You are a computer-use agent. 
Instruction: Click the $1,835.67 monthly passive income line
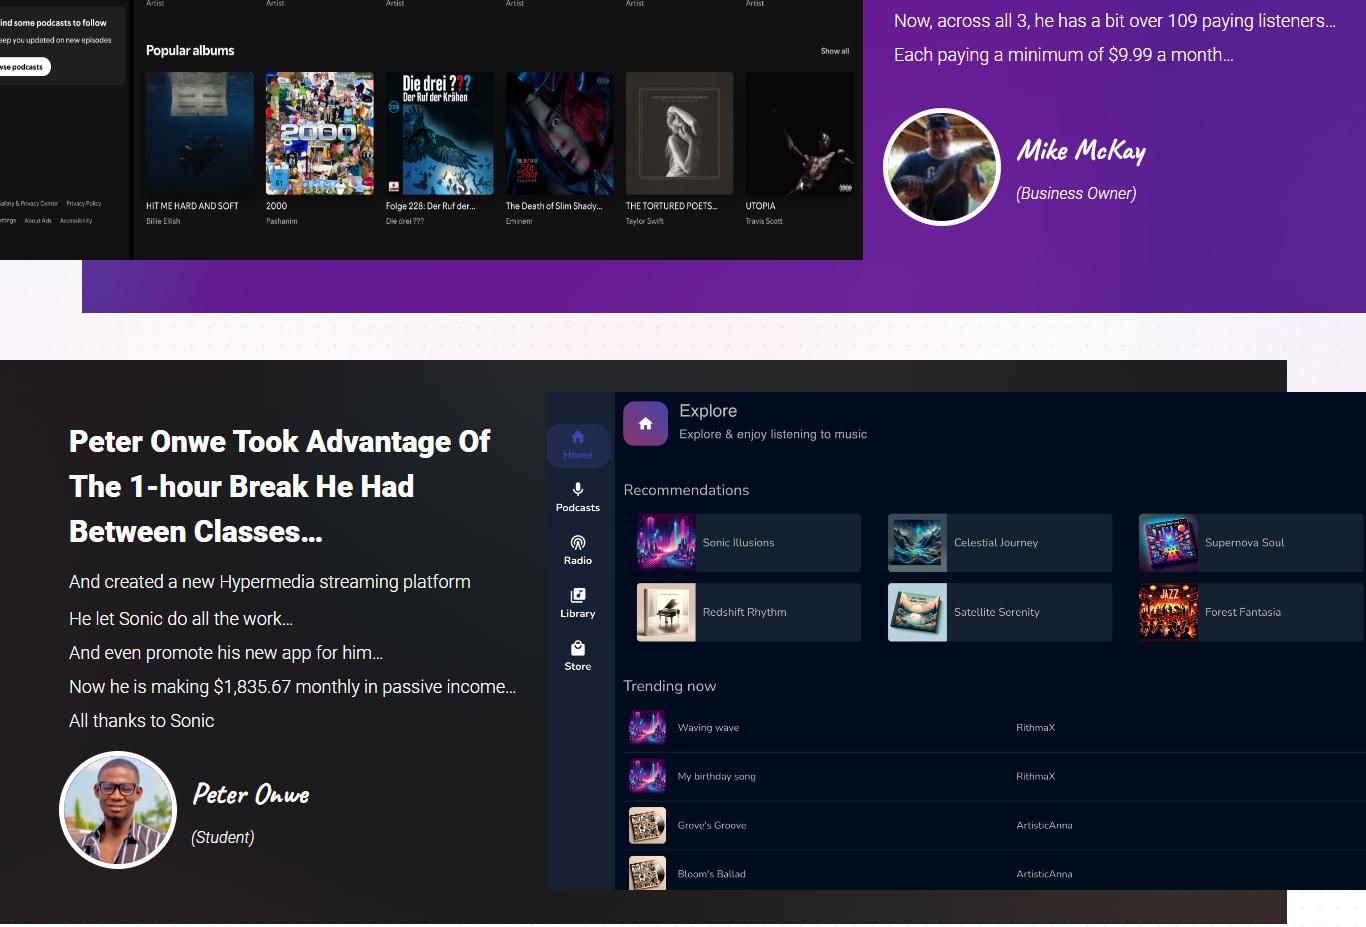tap(293, 687)
